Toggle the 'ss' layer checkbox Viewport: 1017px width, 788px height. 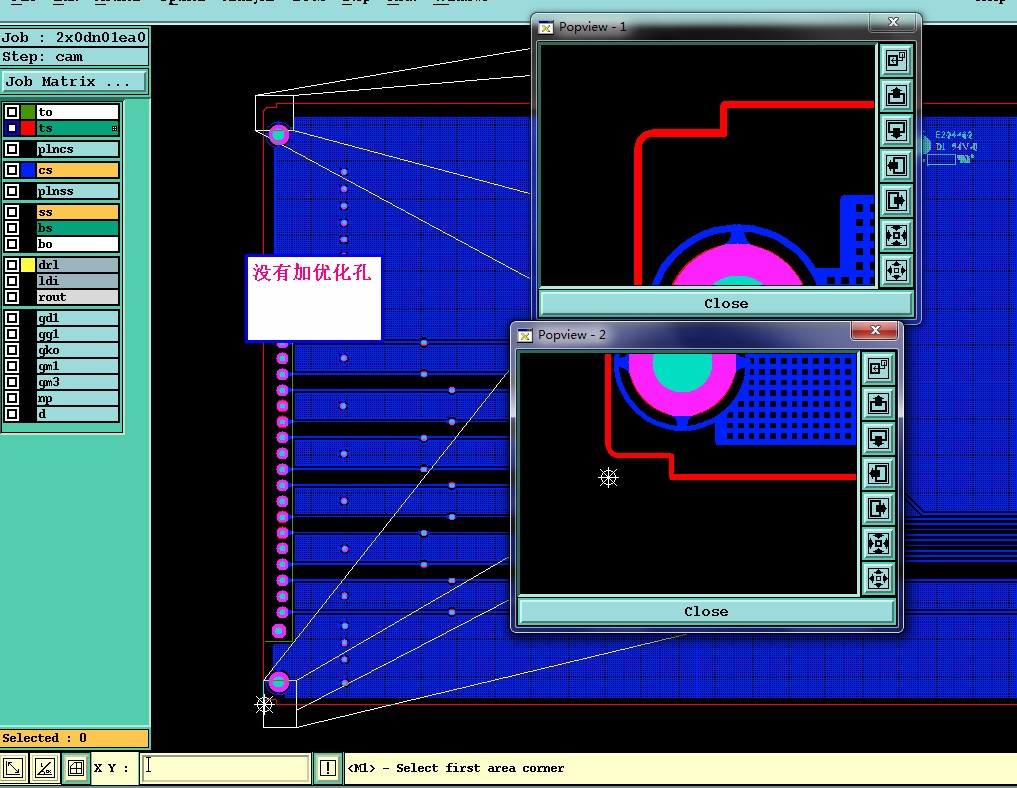12,212
